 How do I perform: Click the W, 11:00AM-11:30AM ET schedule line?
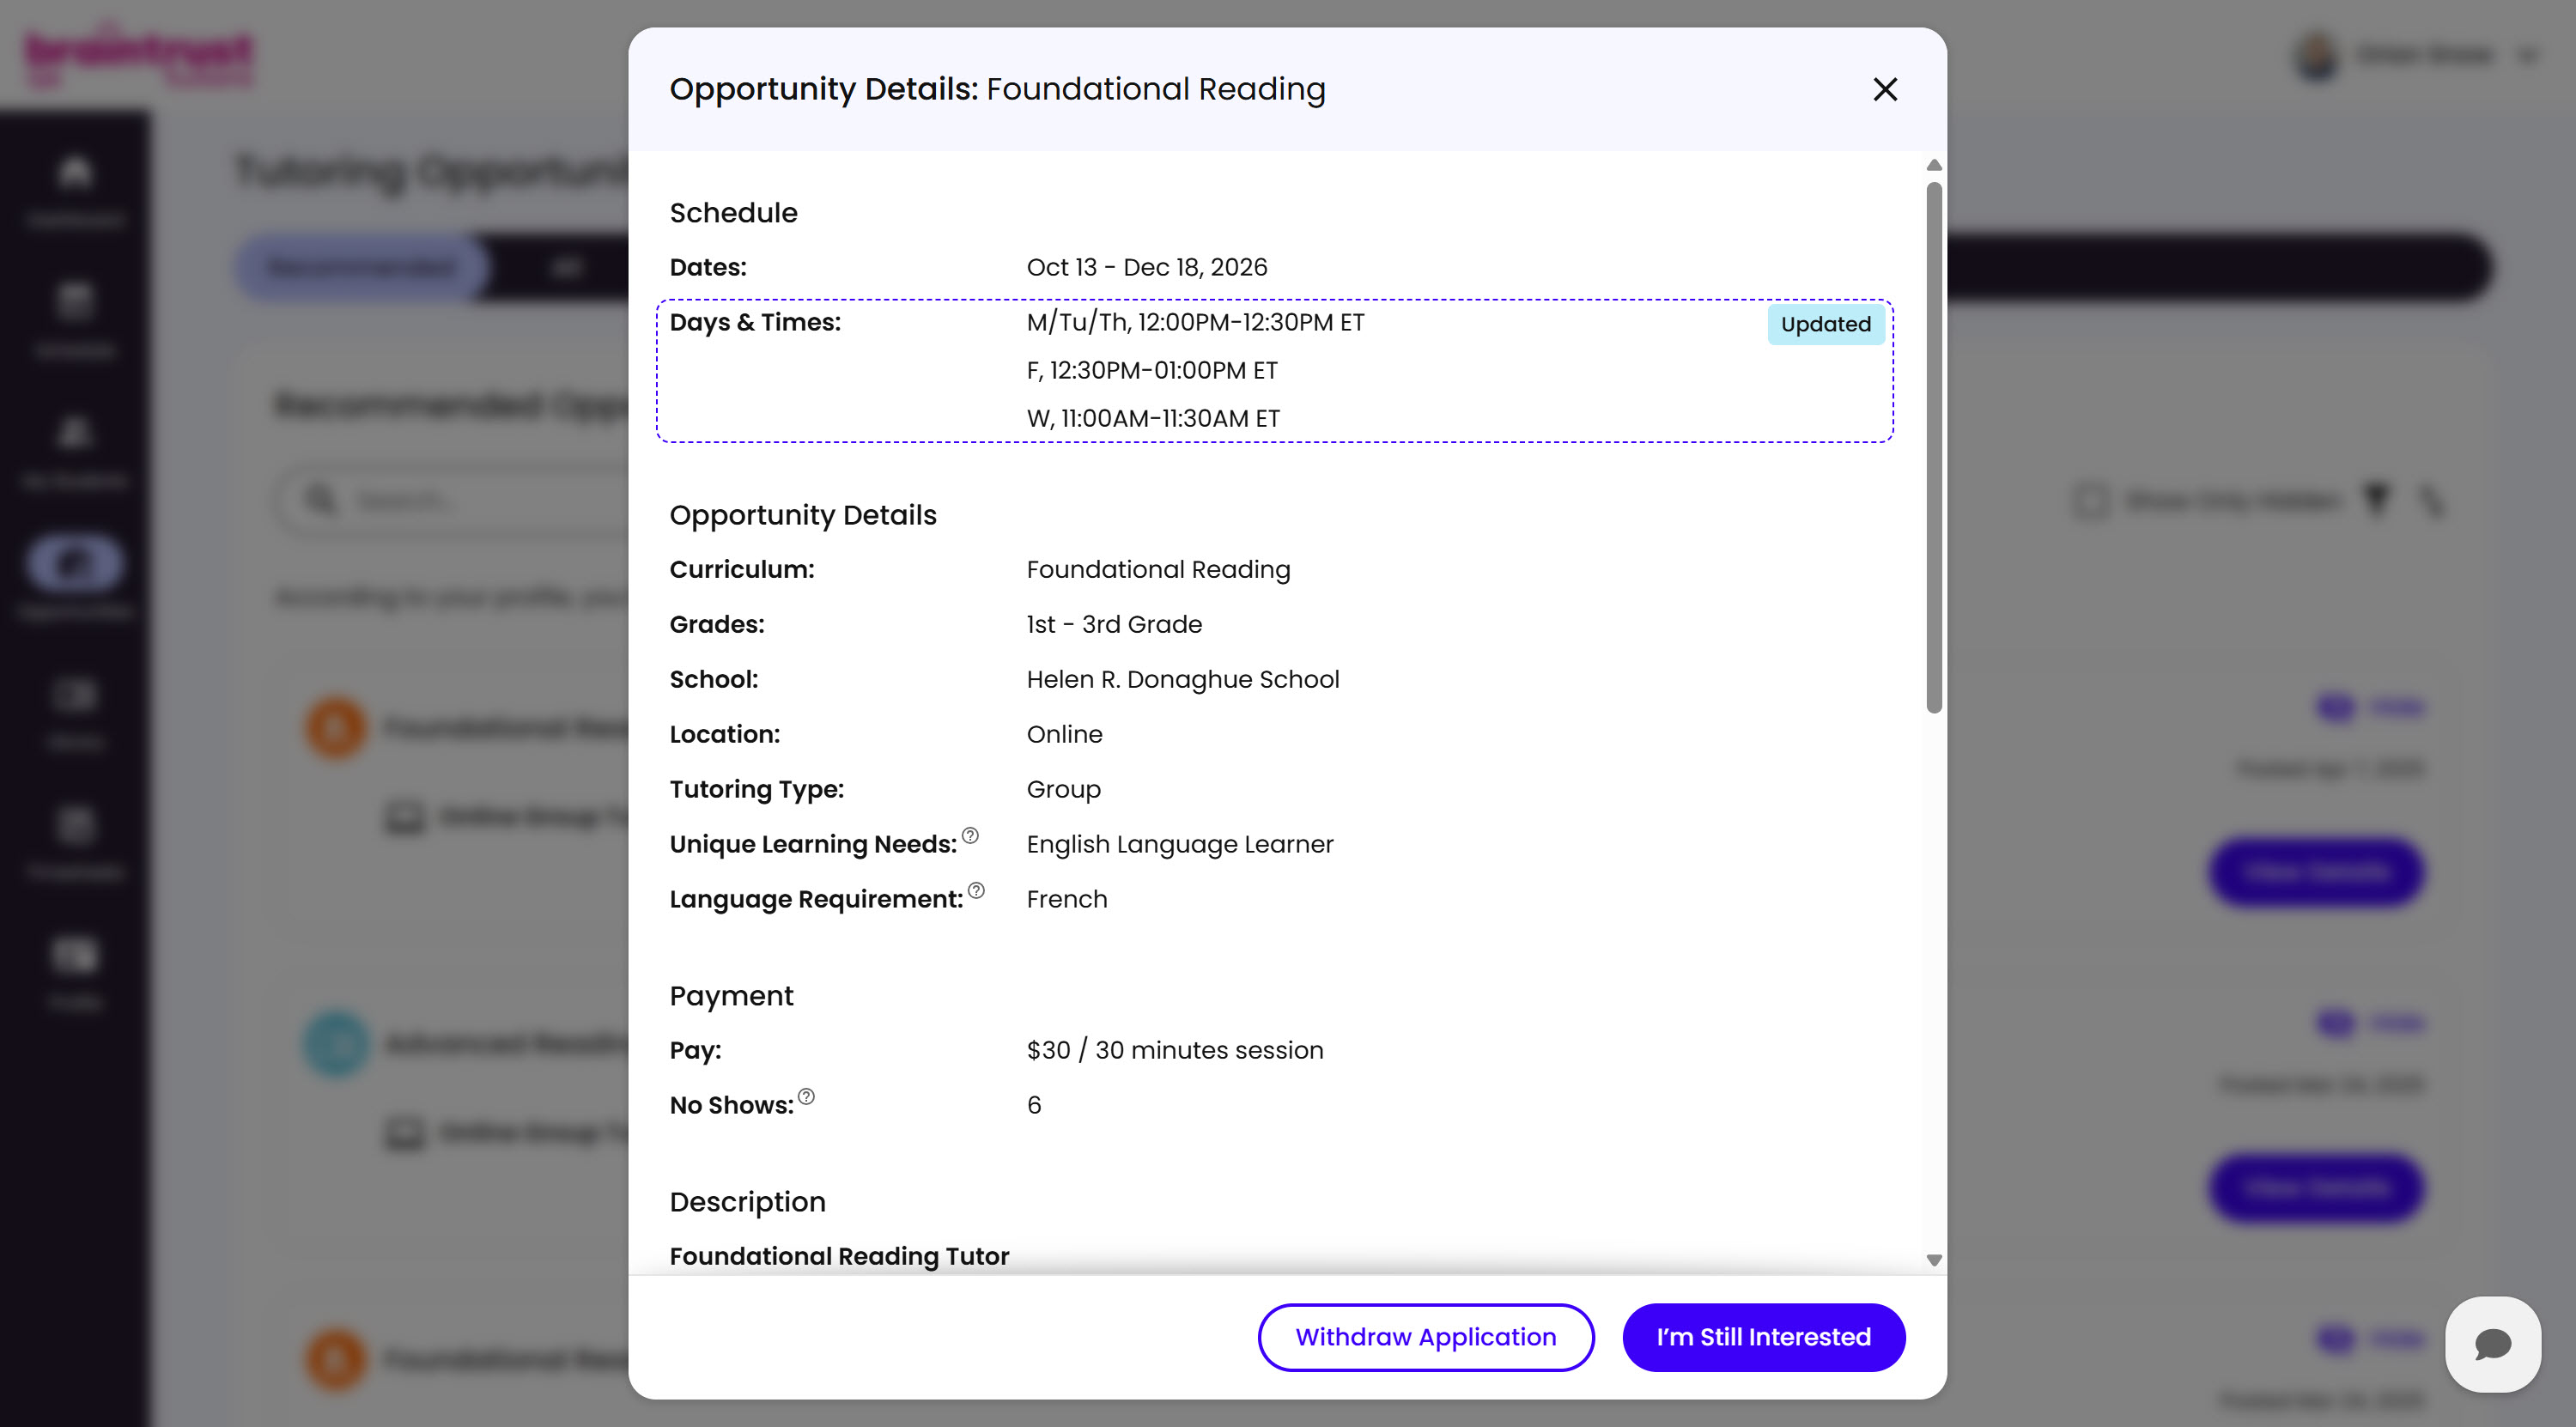coord(1153,418)
